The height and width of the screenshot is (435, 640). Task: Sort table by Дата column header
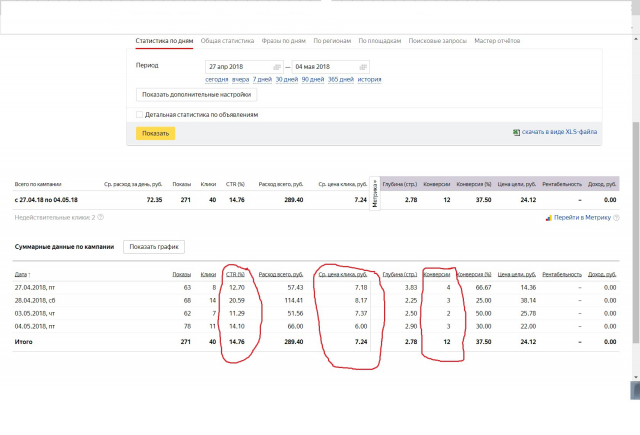click(x=22, y=275)
